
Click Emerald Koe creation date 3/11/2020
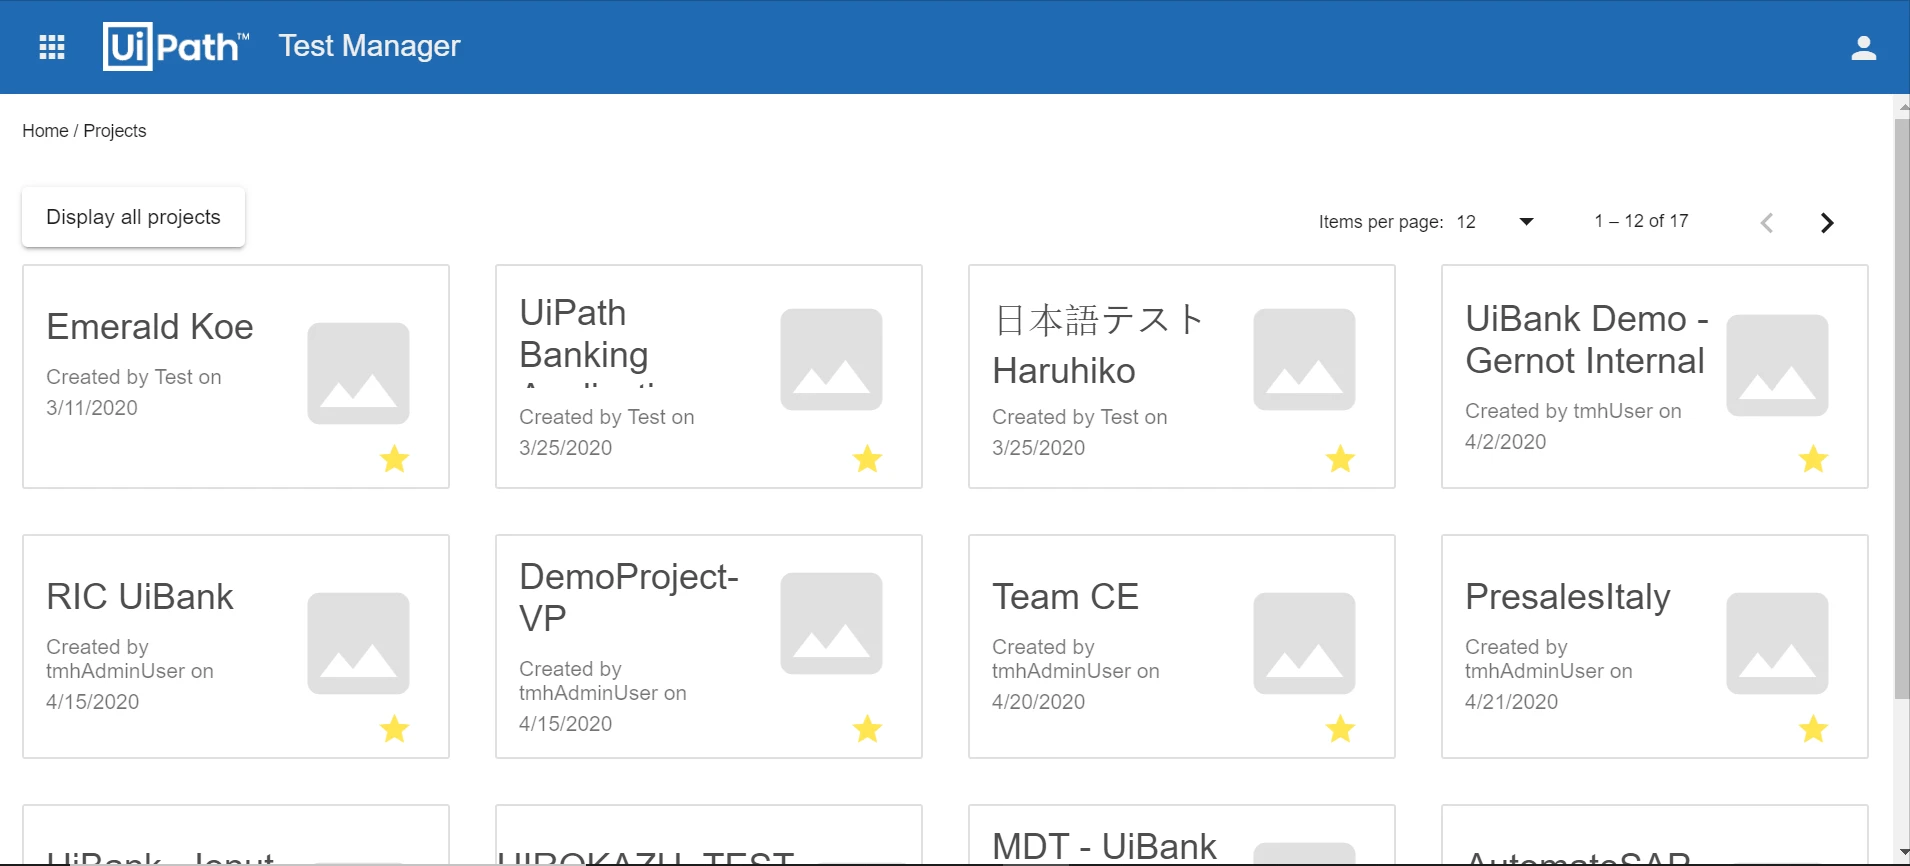click(x=92, y=408)
